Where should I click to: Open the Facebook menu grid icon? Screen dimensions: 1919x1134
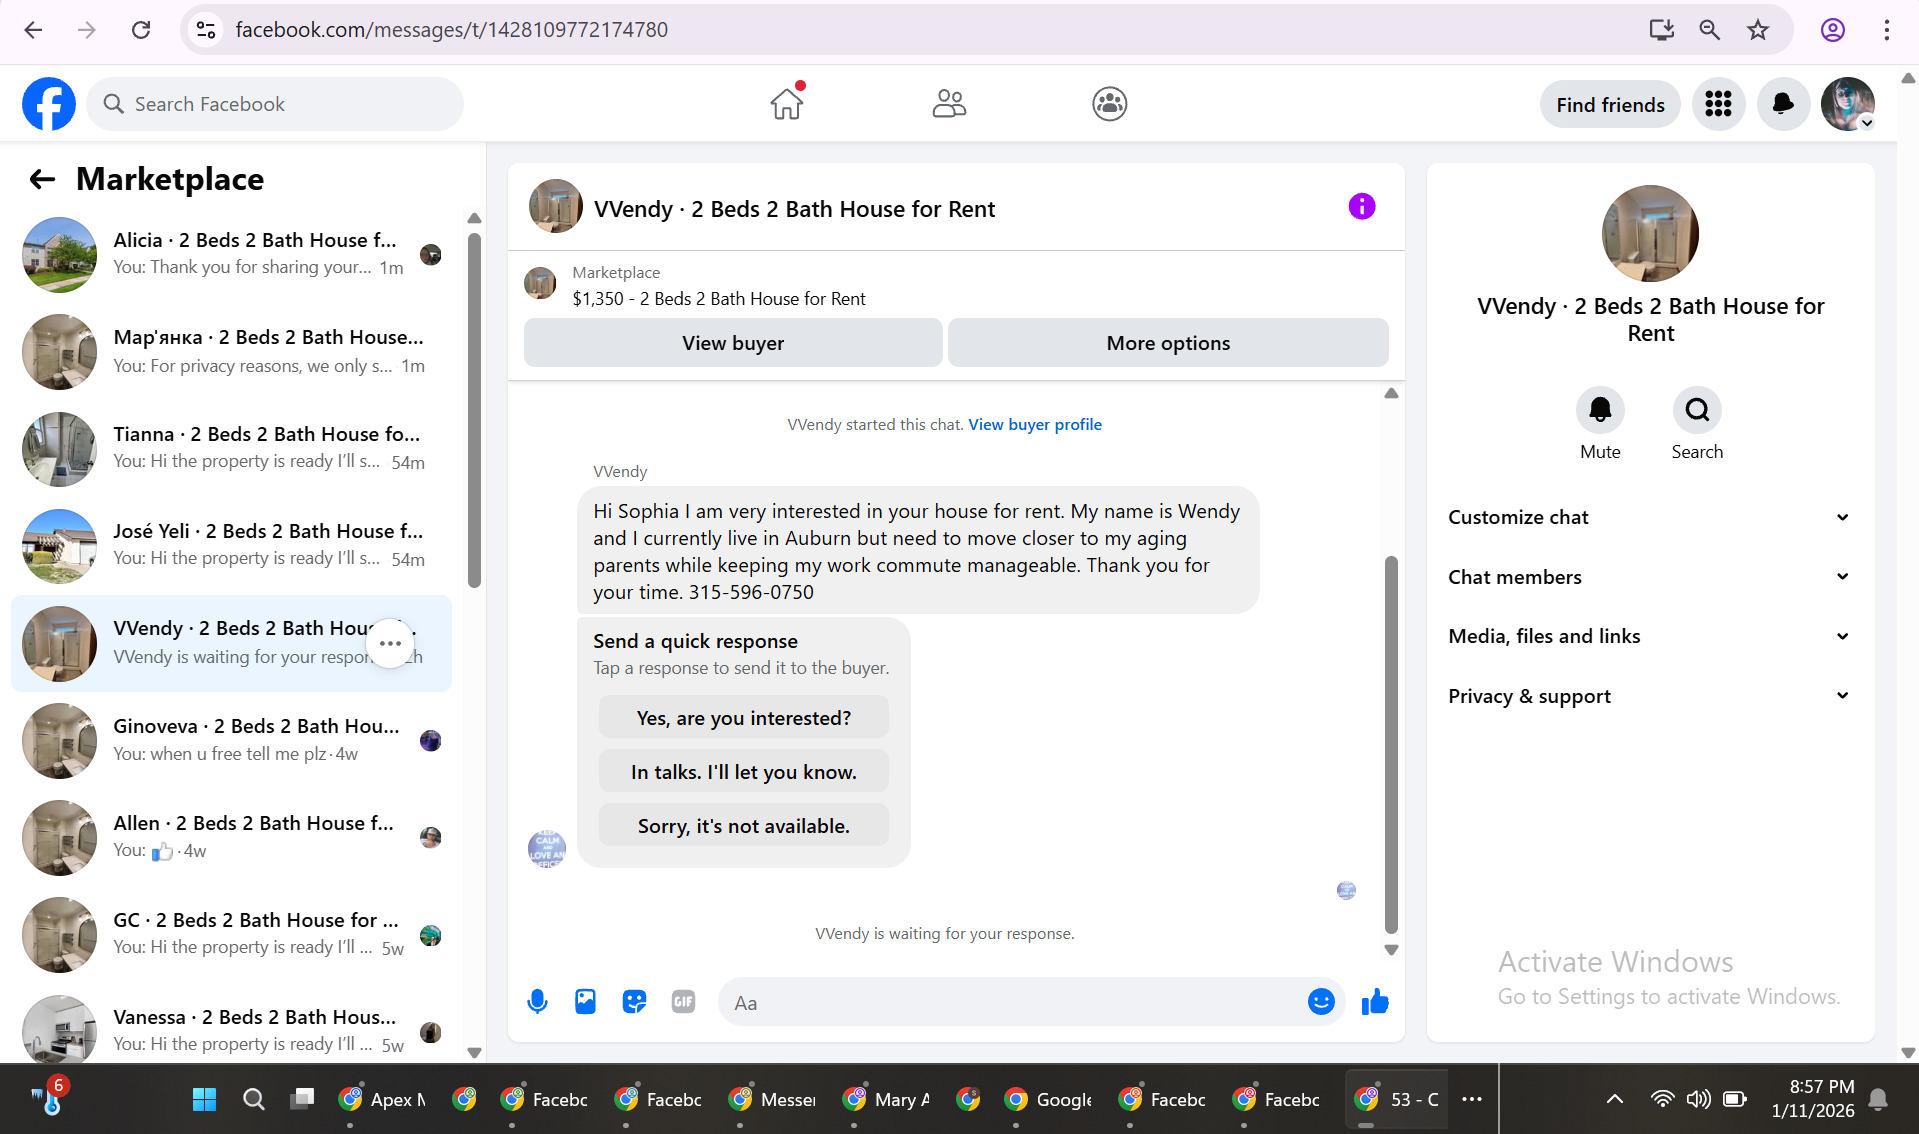(1718, 104)
